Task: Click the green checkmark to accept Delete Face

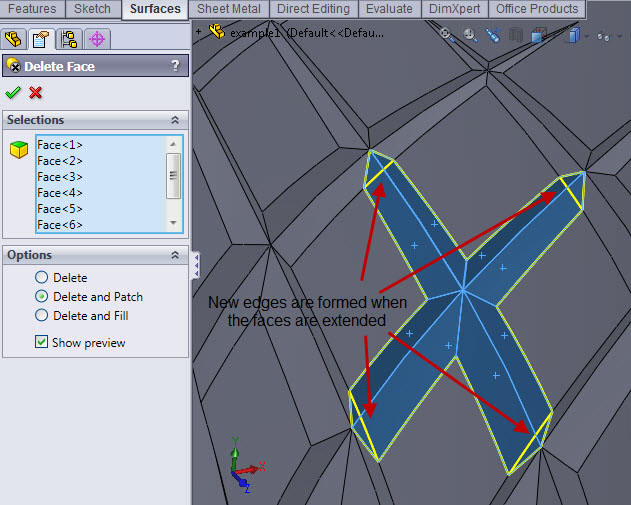Action: [x=13, y=93]
